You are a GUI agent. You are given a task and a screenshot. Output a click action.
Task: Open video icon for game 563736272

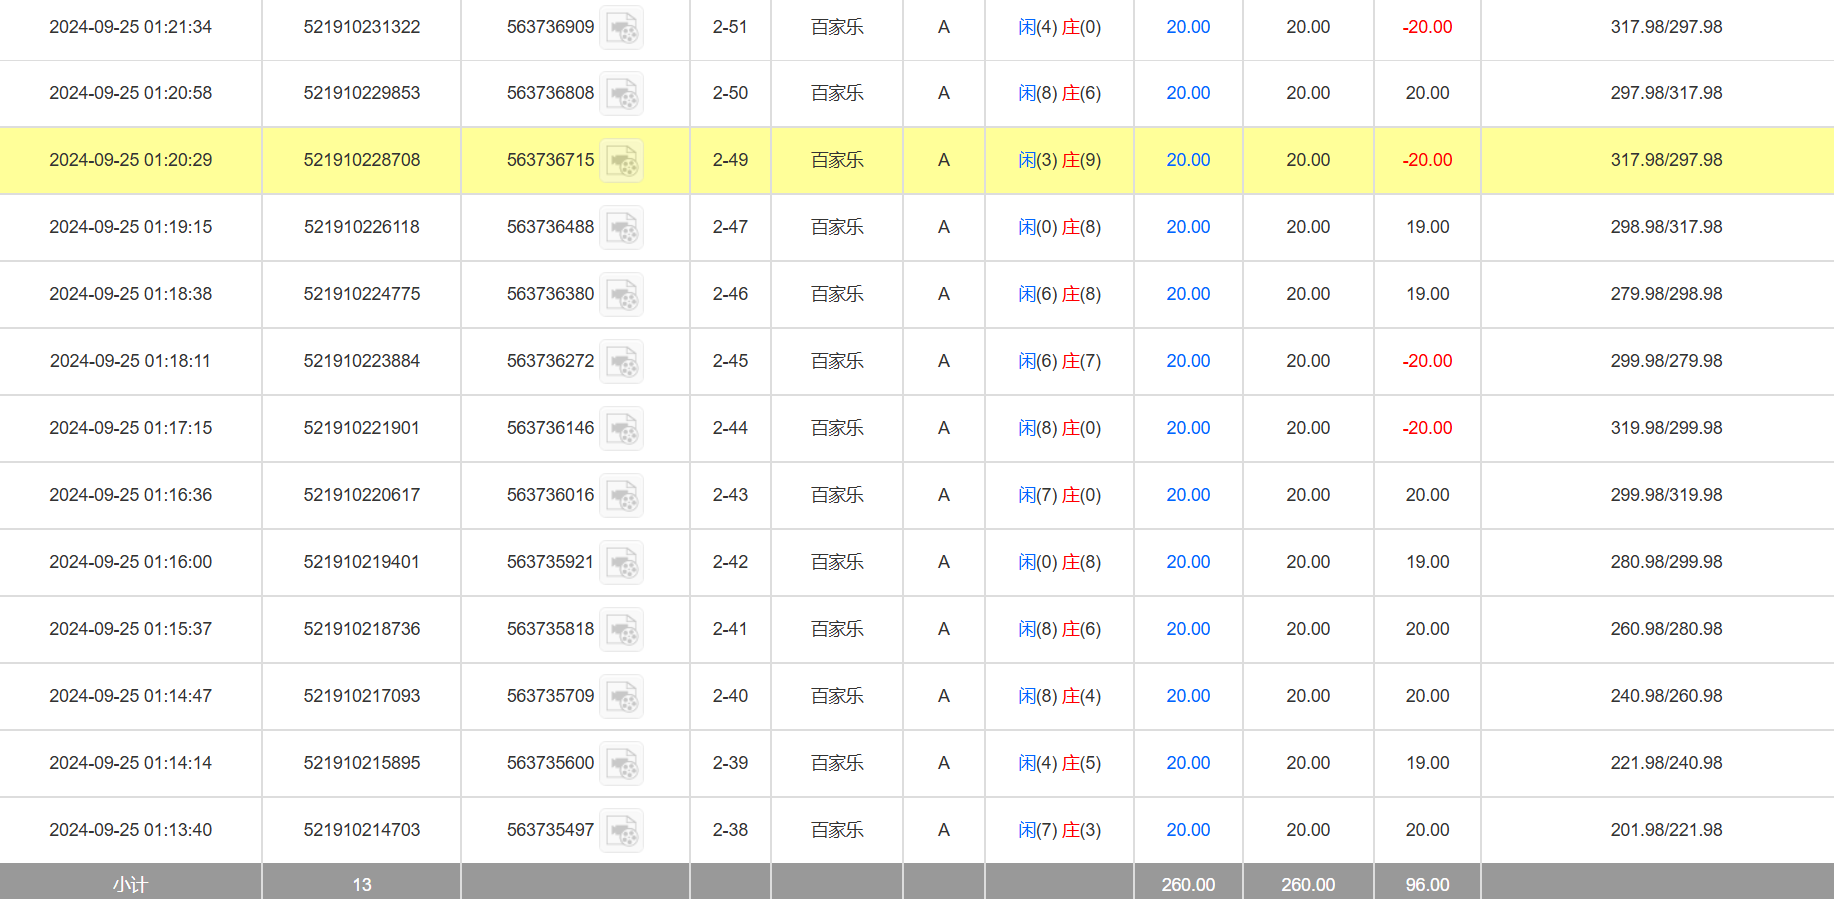621,362
